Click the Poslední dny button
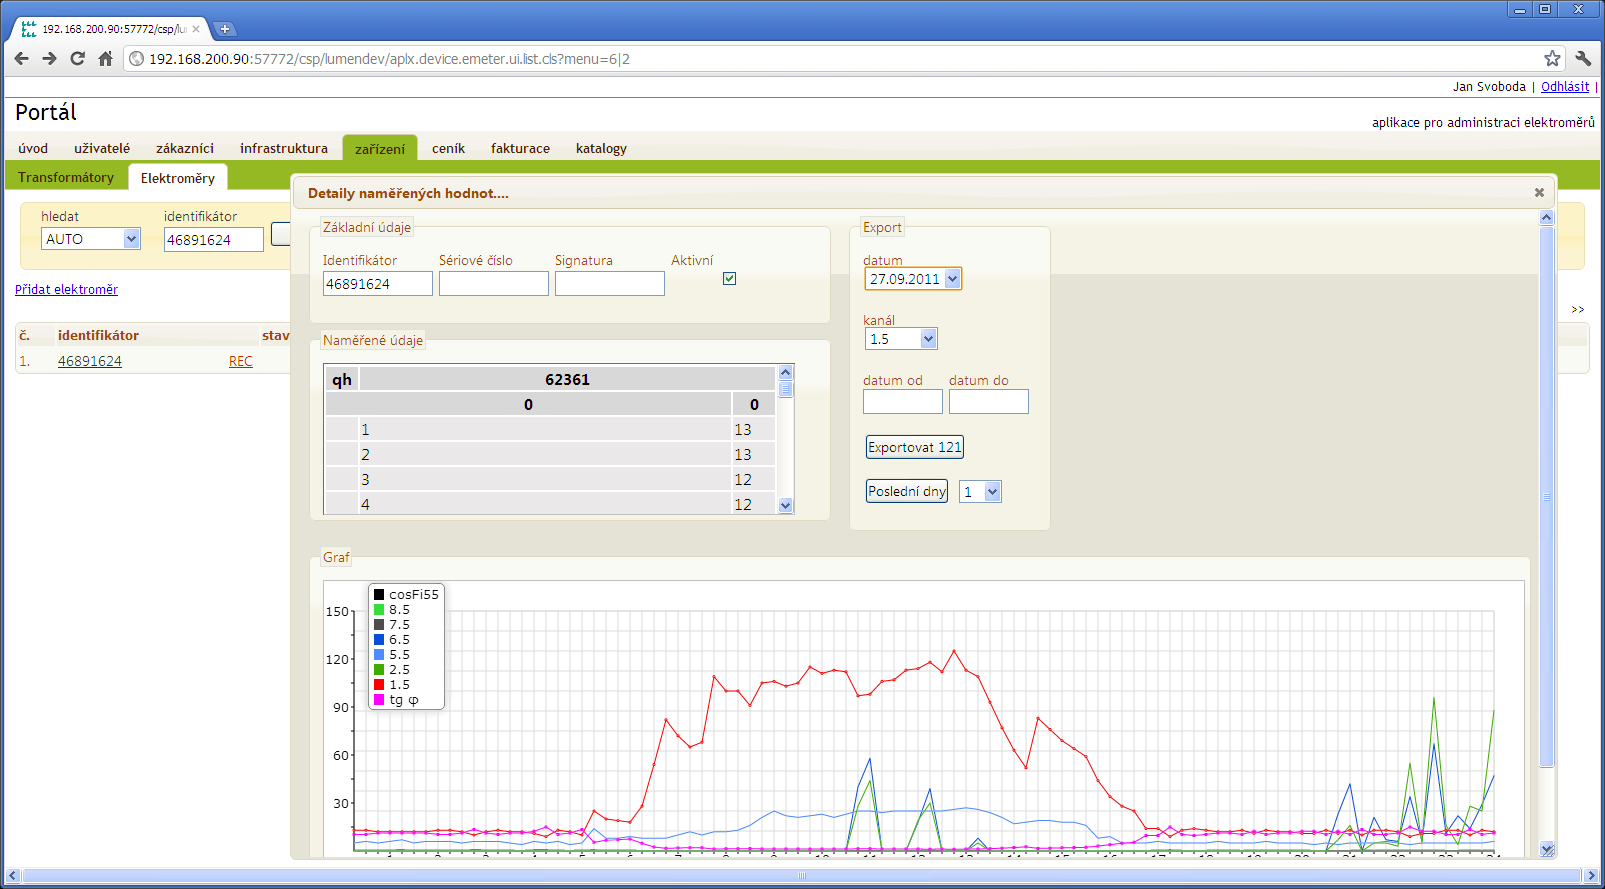The height and width of the screenshot is (889, 1605). (x=907, y=491)
